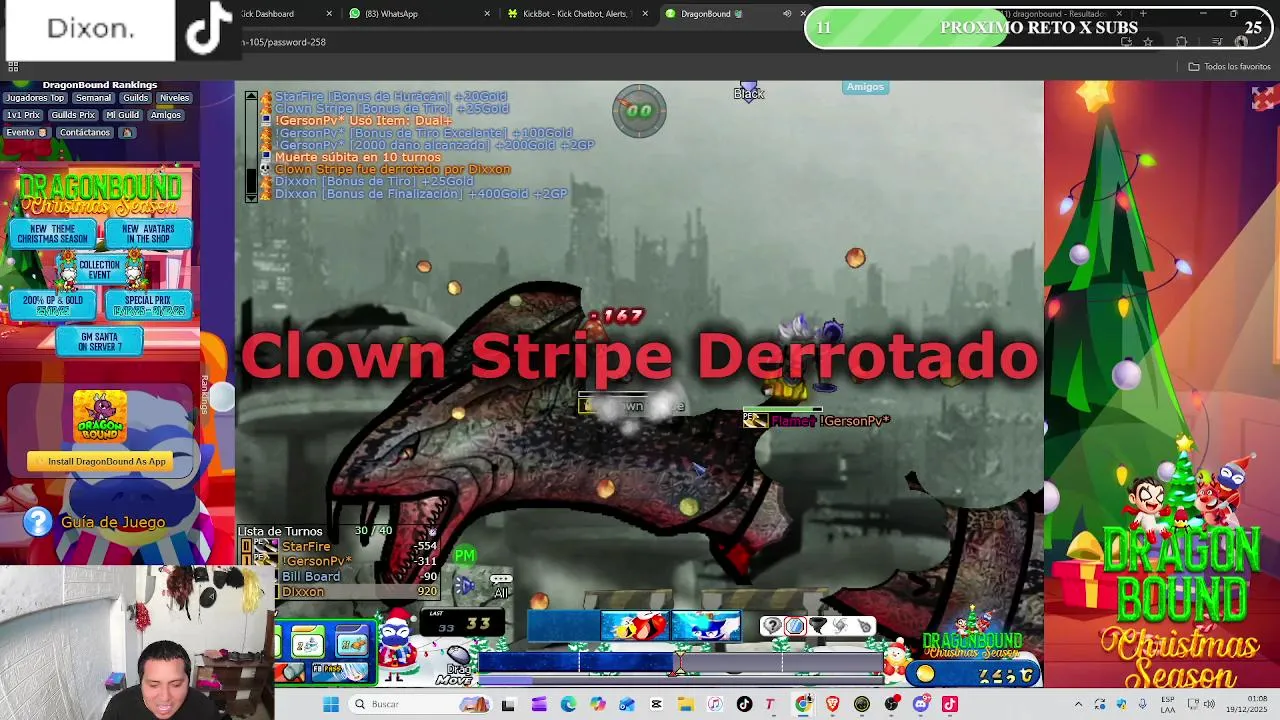Open the Evento button
This screenshot has height=720, width=1280.
[26, 132]
